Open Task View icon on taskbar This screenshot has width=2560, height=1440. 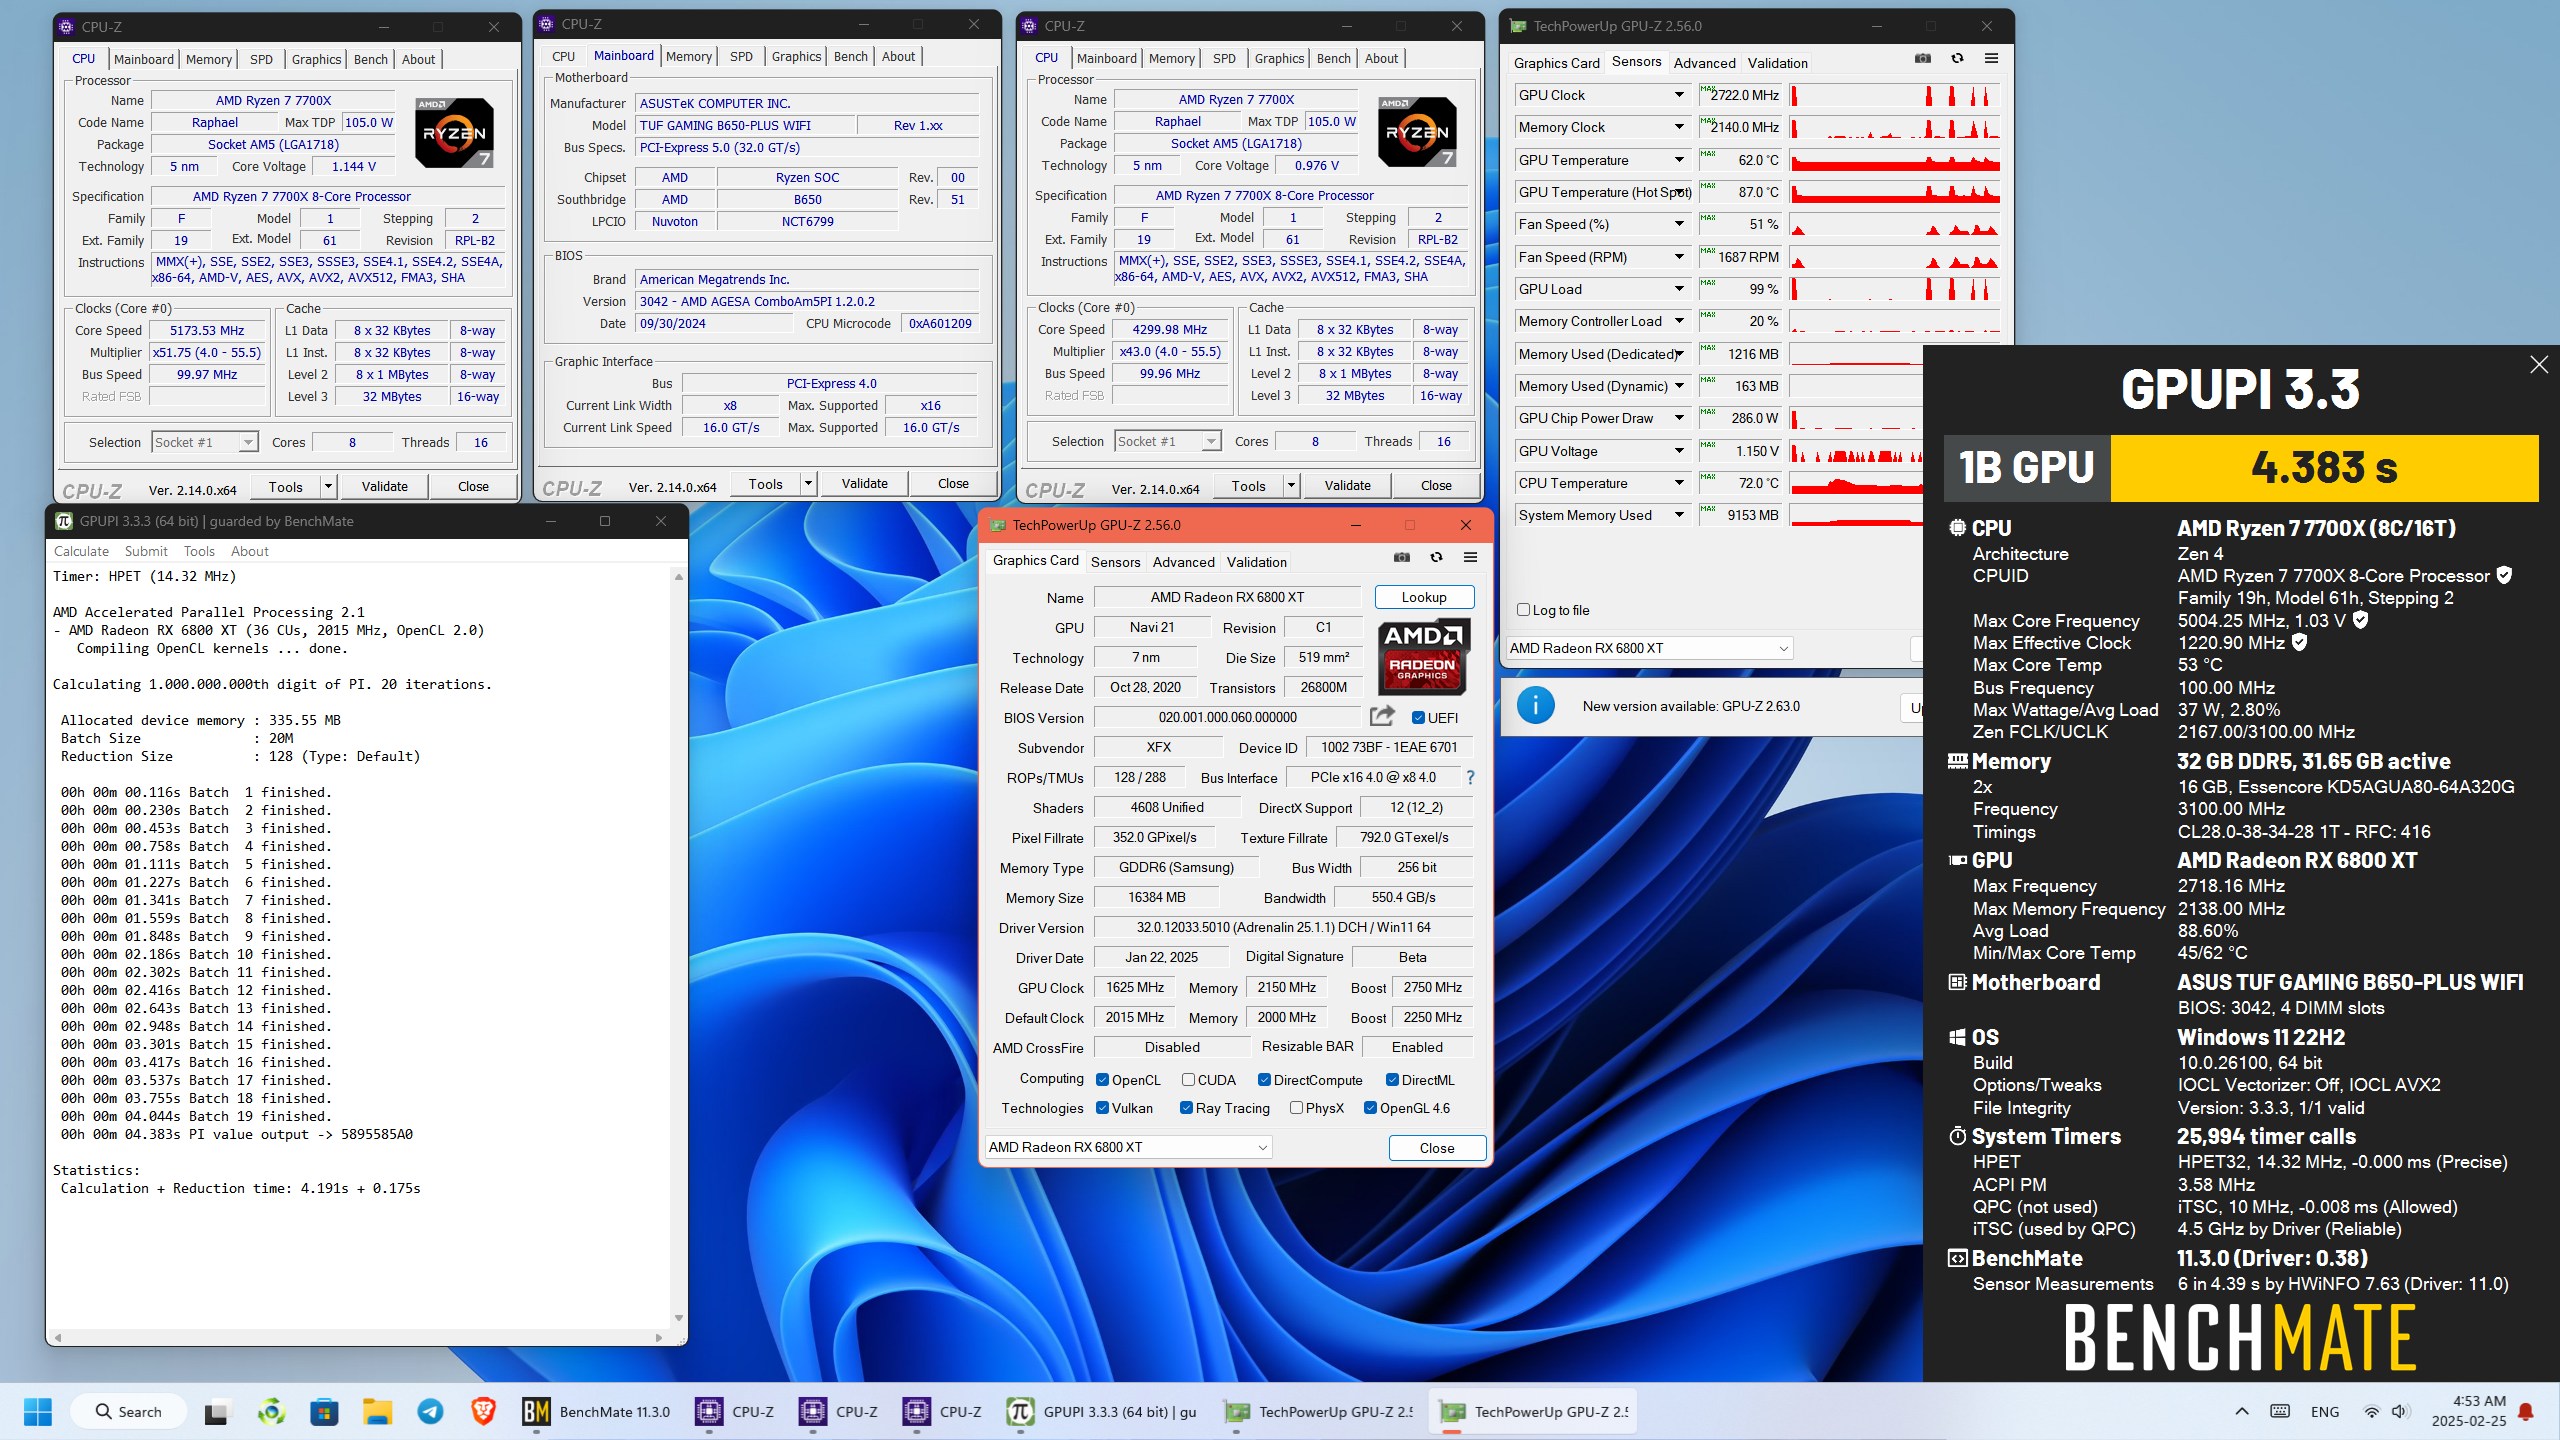(x=216, y=1412)
